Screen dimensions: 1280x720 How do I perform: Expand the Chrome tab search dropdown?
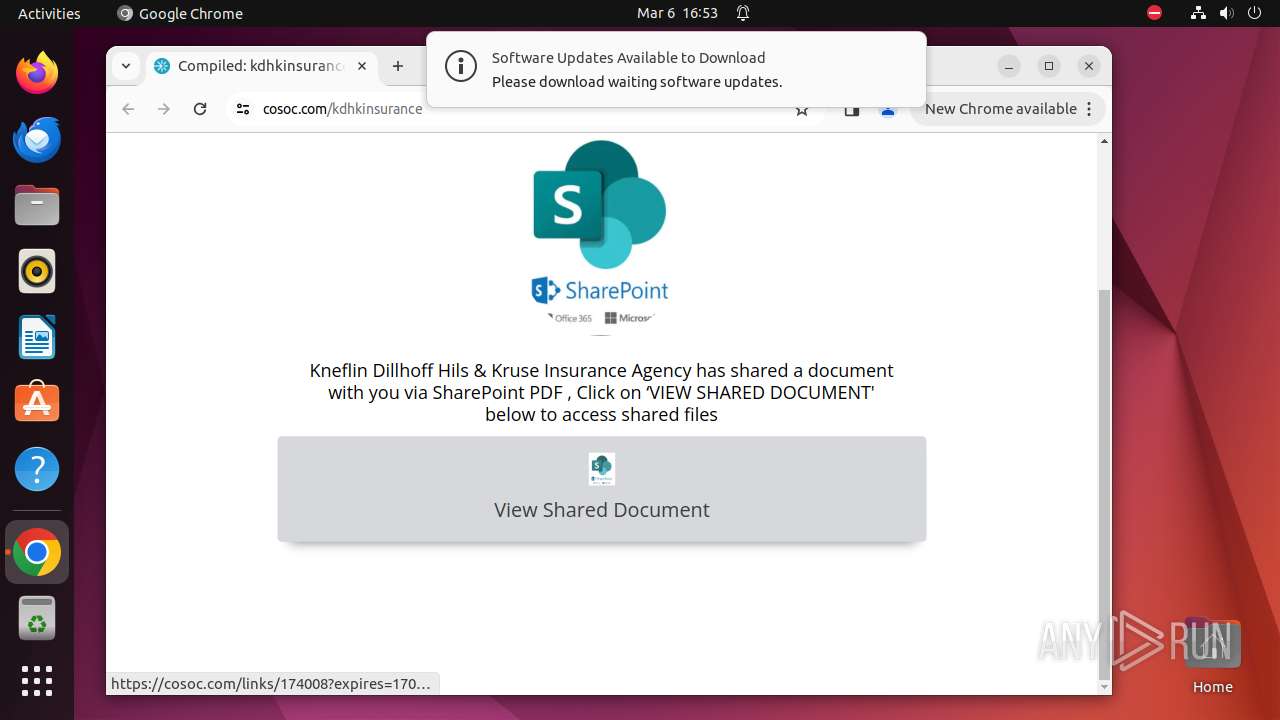click(x=125, y=66)
